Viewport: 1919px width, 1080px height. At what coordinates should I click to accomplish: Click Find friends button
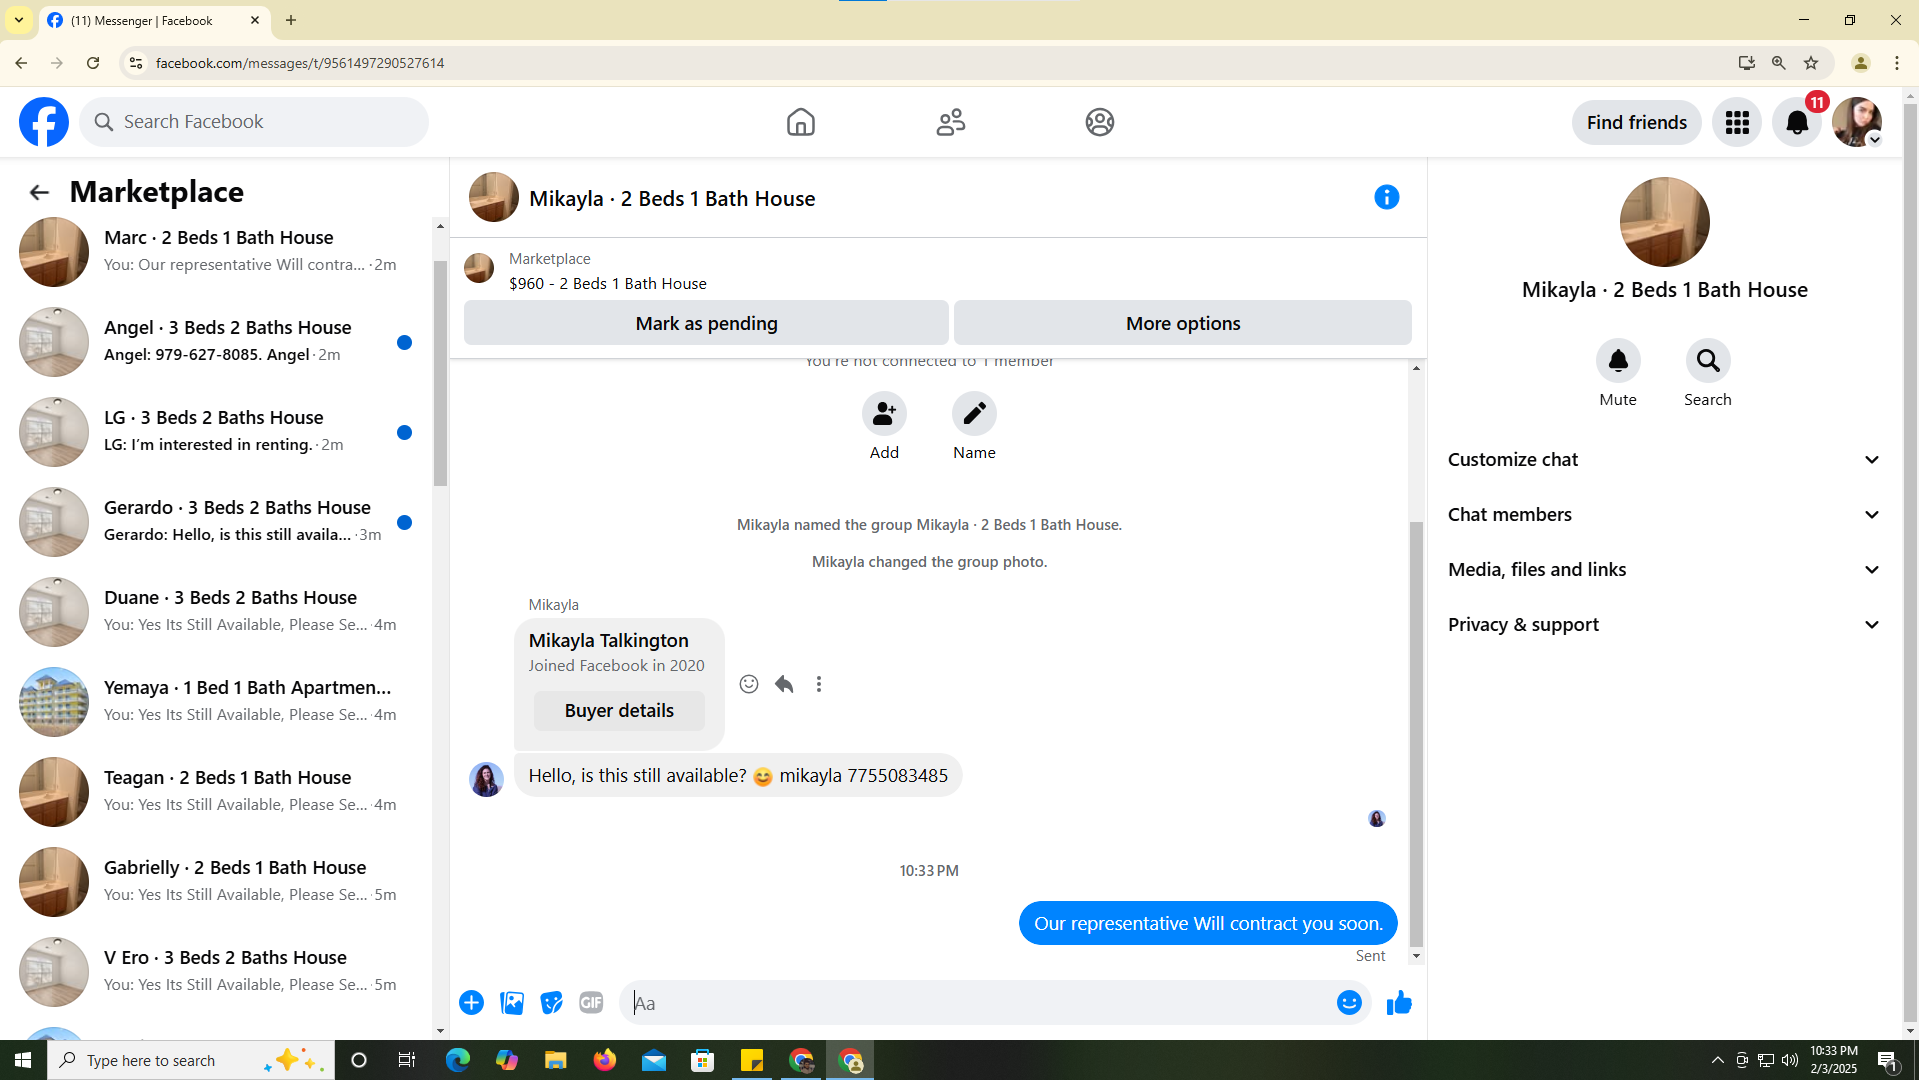tap(1636, 122)
